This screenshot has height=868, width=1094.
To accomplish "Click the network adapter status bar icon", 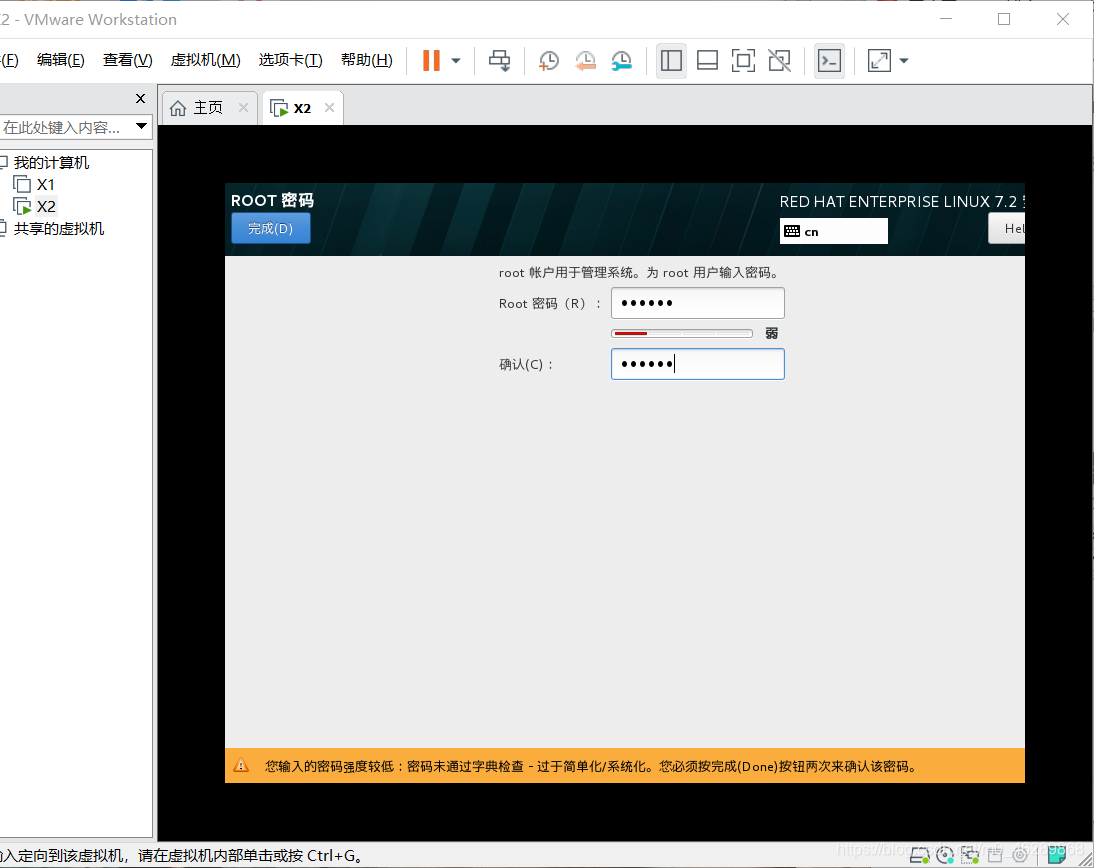I will tap(970, 855).
